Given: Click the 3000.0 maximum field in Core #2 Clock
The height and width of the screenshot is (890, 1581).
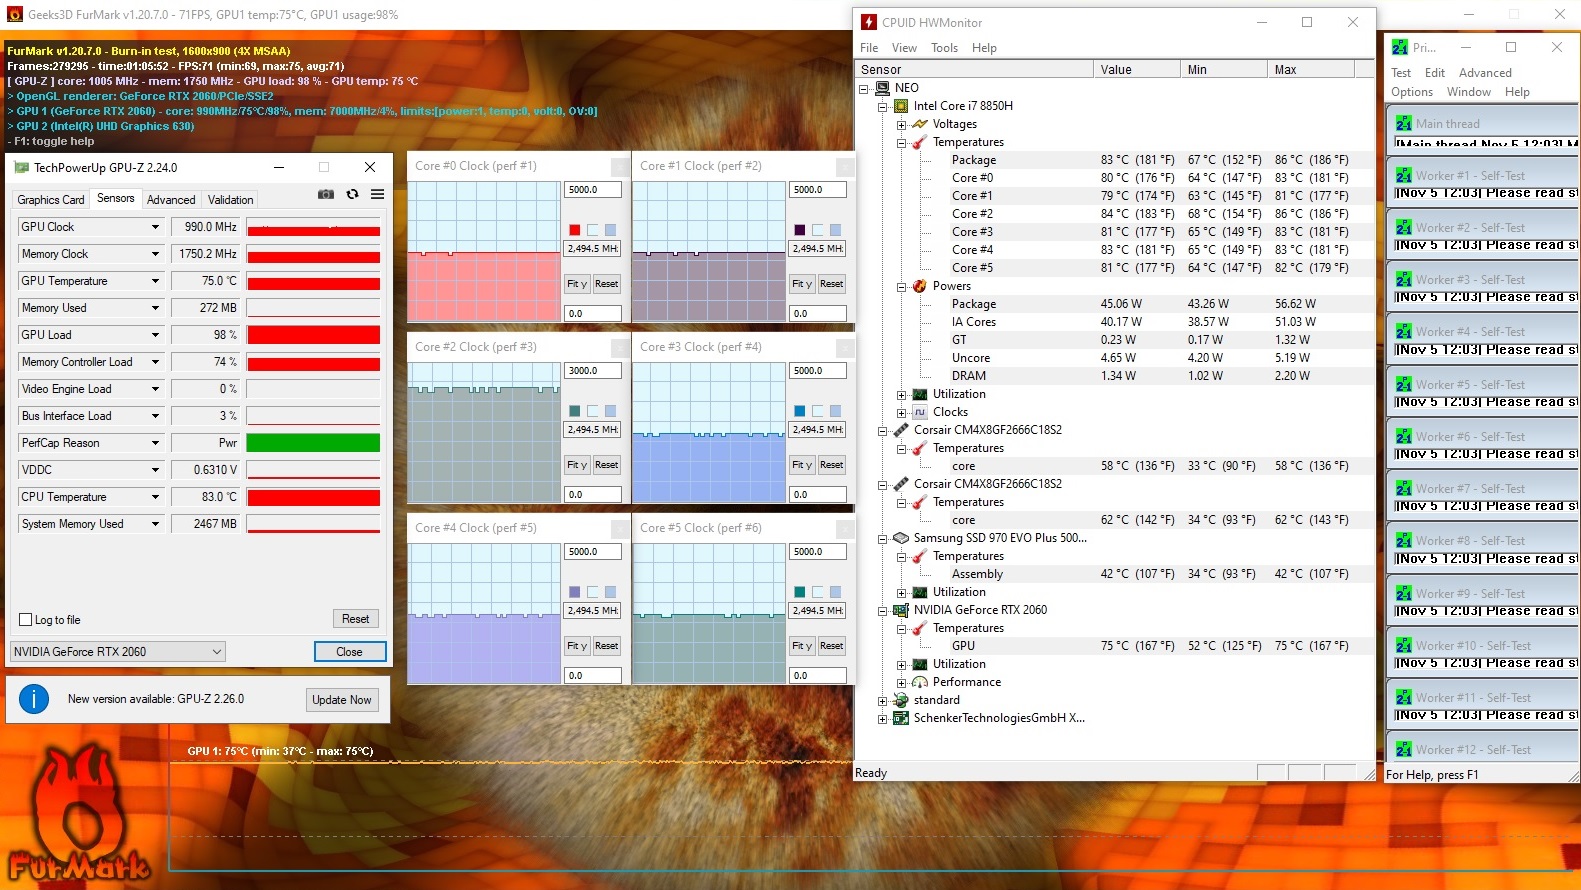Looking at the screenshot, I should [593, 371].
